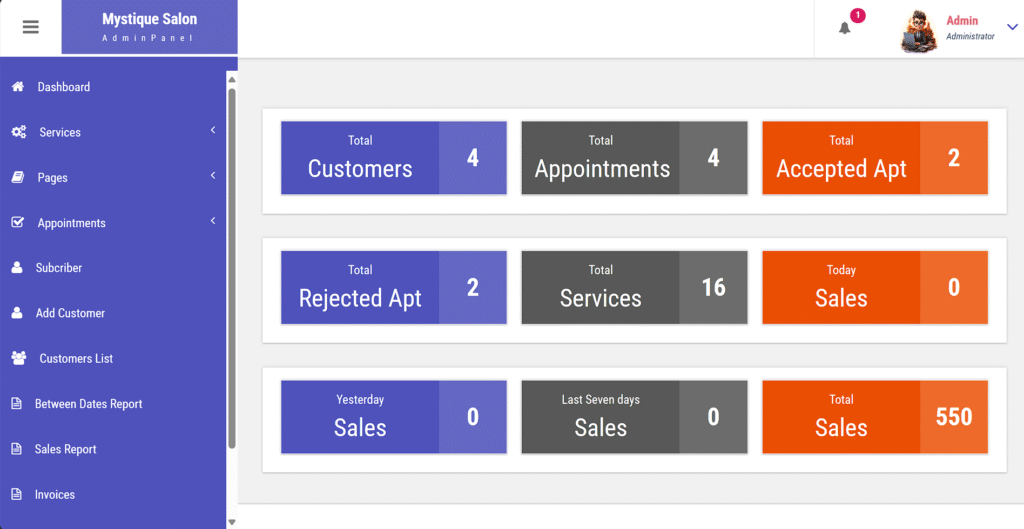1024x529 pixels.
Task: Click the Pages book icon
Action: click(18, 177)
